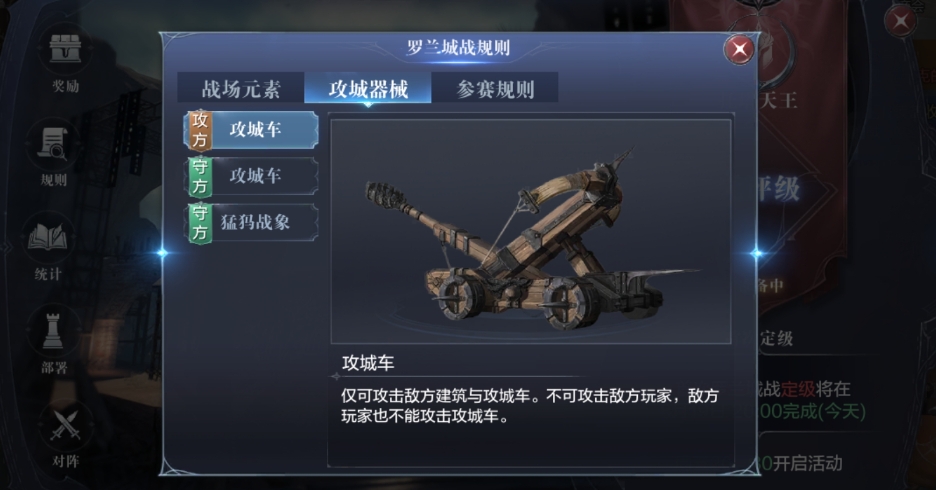Switch to the 参赛规则 tab
936x490 pixels.
coord(495,89)
